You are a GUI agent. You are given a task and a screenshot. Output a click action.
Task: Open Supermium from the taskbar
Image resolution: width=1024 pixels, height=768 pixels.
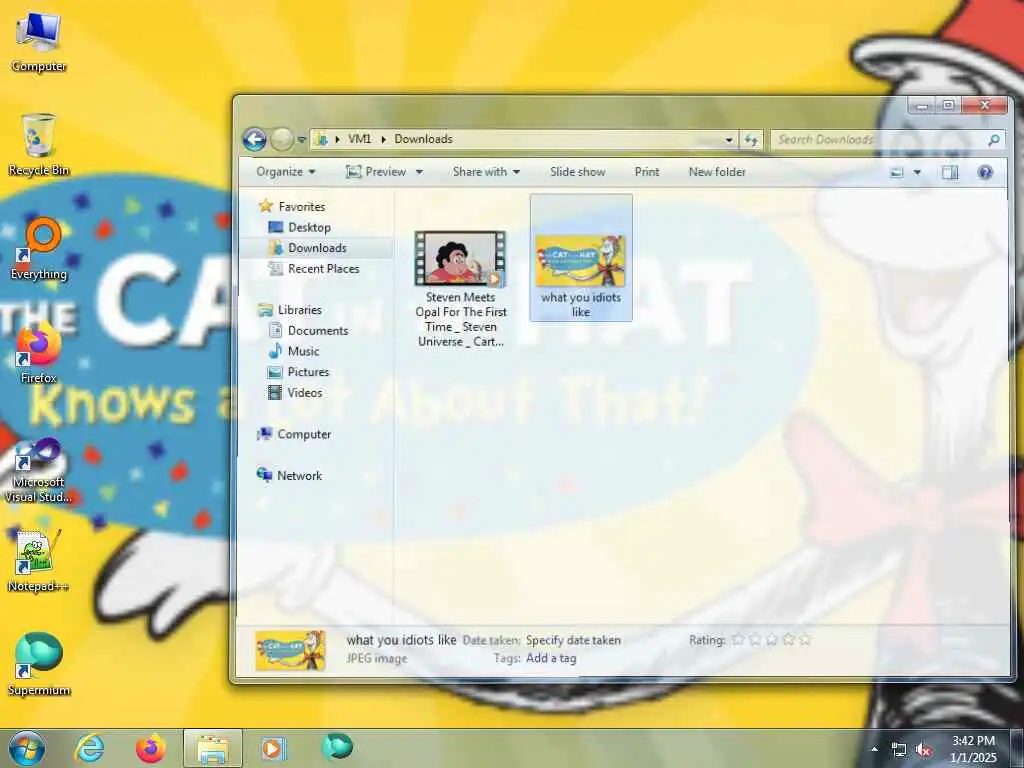tap(337, 748)
